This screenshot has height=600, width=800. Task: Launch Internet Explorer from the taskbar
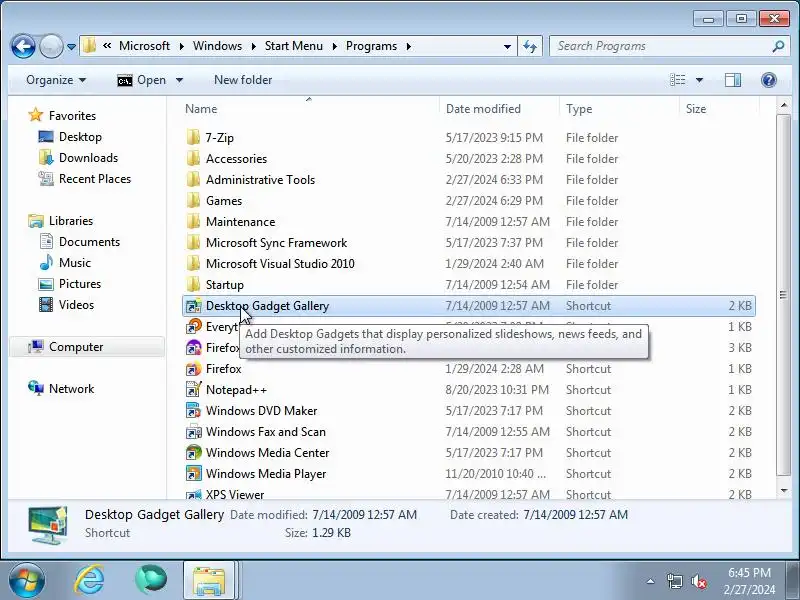click(89, 580)
